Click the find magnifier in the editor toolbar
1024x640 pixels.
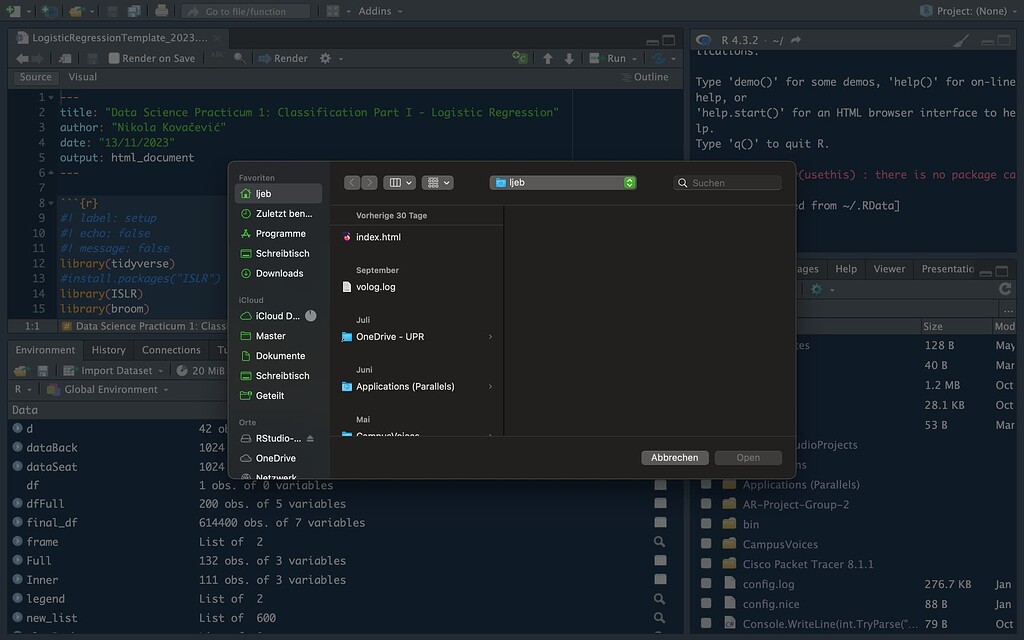[240, 59]
